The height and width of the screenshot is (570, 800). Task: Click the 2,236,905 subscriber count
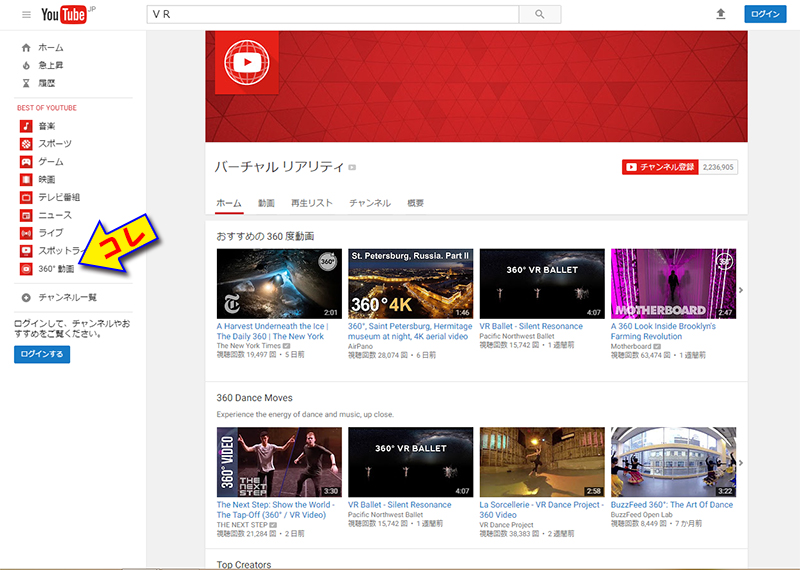[x=718, y=167]
